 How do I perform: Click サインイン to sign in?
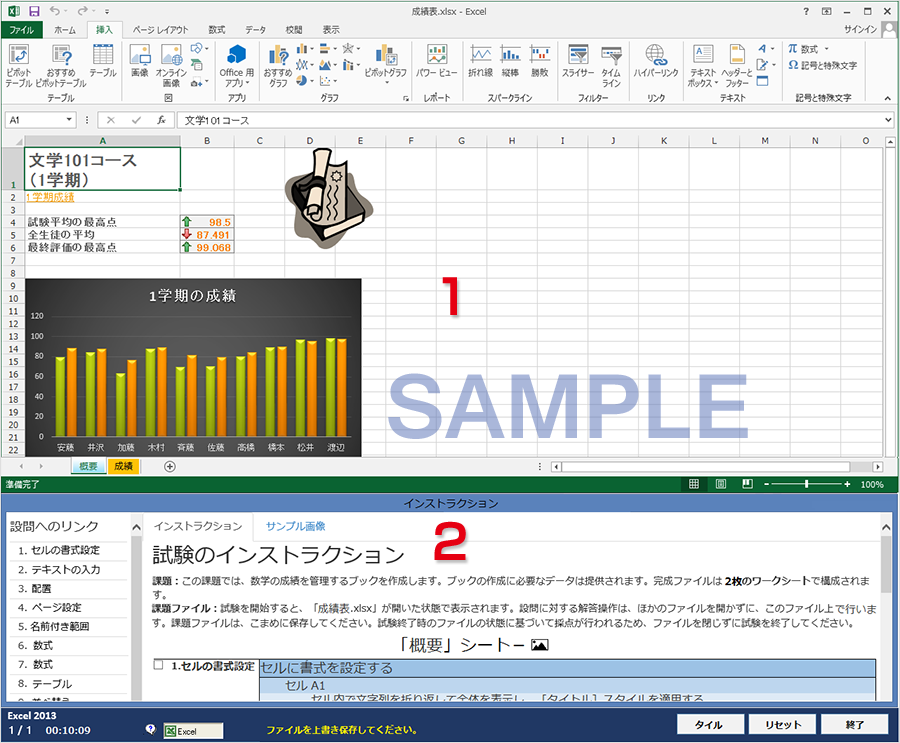pos(860,29)
